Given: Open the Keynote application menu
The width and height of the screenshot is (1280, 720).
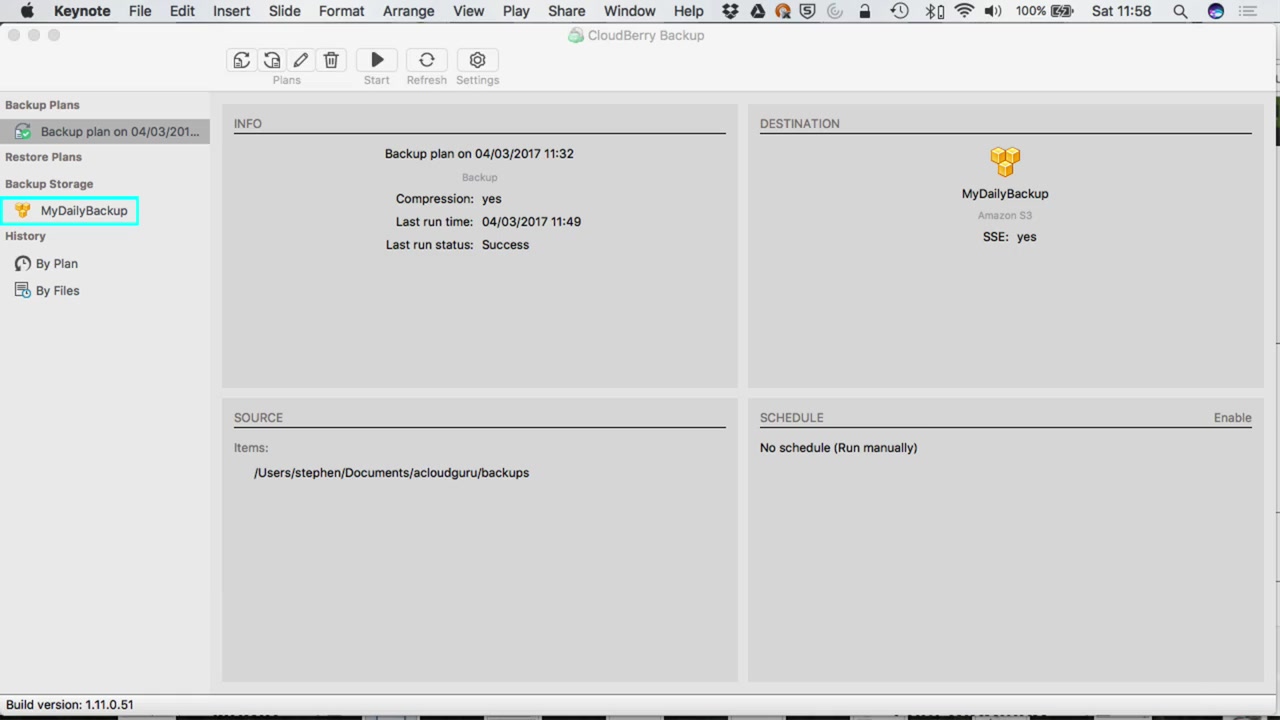Looking at the screenshot, I should click(82, 11).
